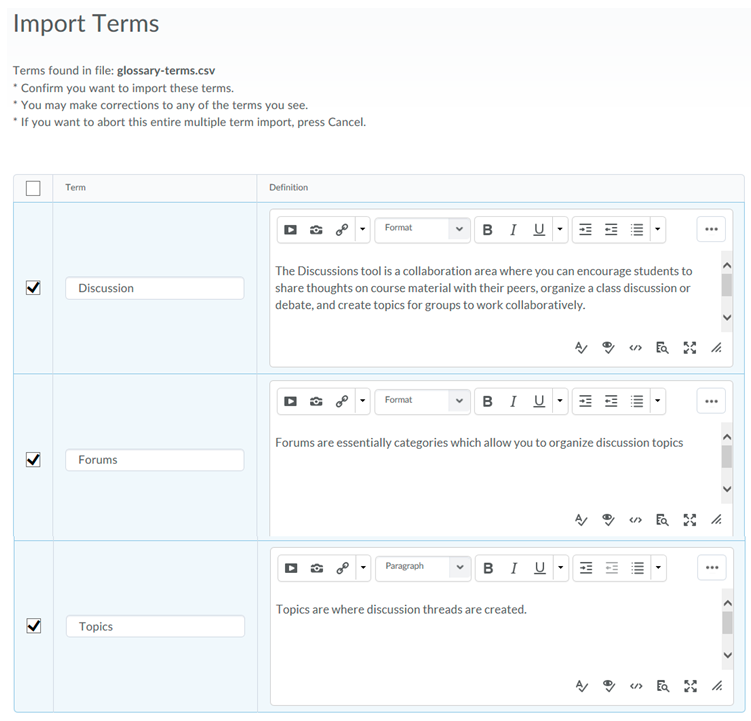This screenshot has width=751, height=721.
Task: Show more actions in Discussion editor toolbar
Action: 711,229
